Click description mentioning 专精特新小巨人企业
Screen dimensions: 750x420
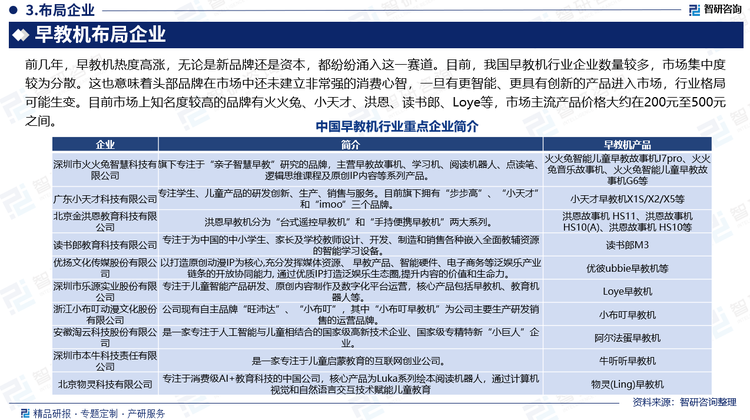351,337
